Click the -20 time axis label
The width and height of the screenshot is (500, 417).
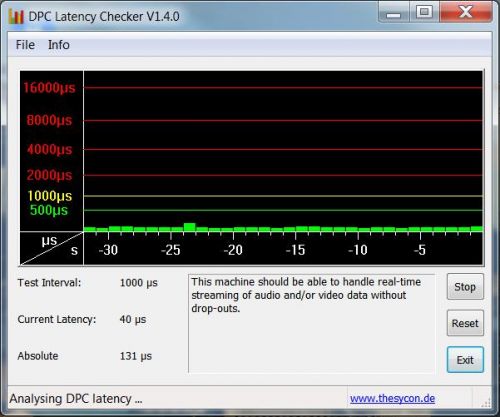[x=233, y=250]
